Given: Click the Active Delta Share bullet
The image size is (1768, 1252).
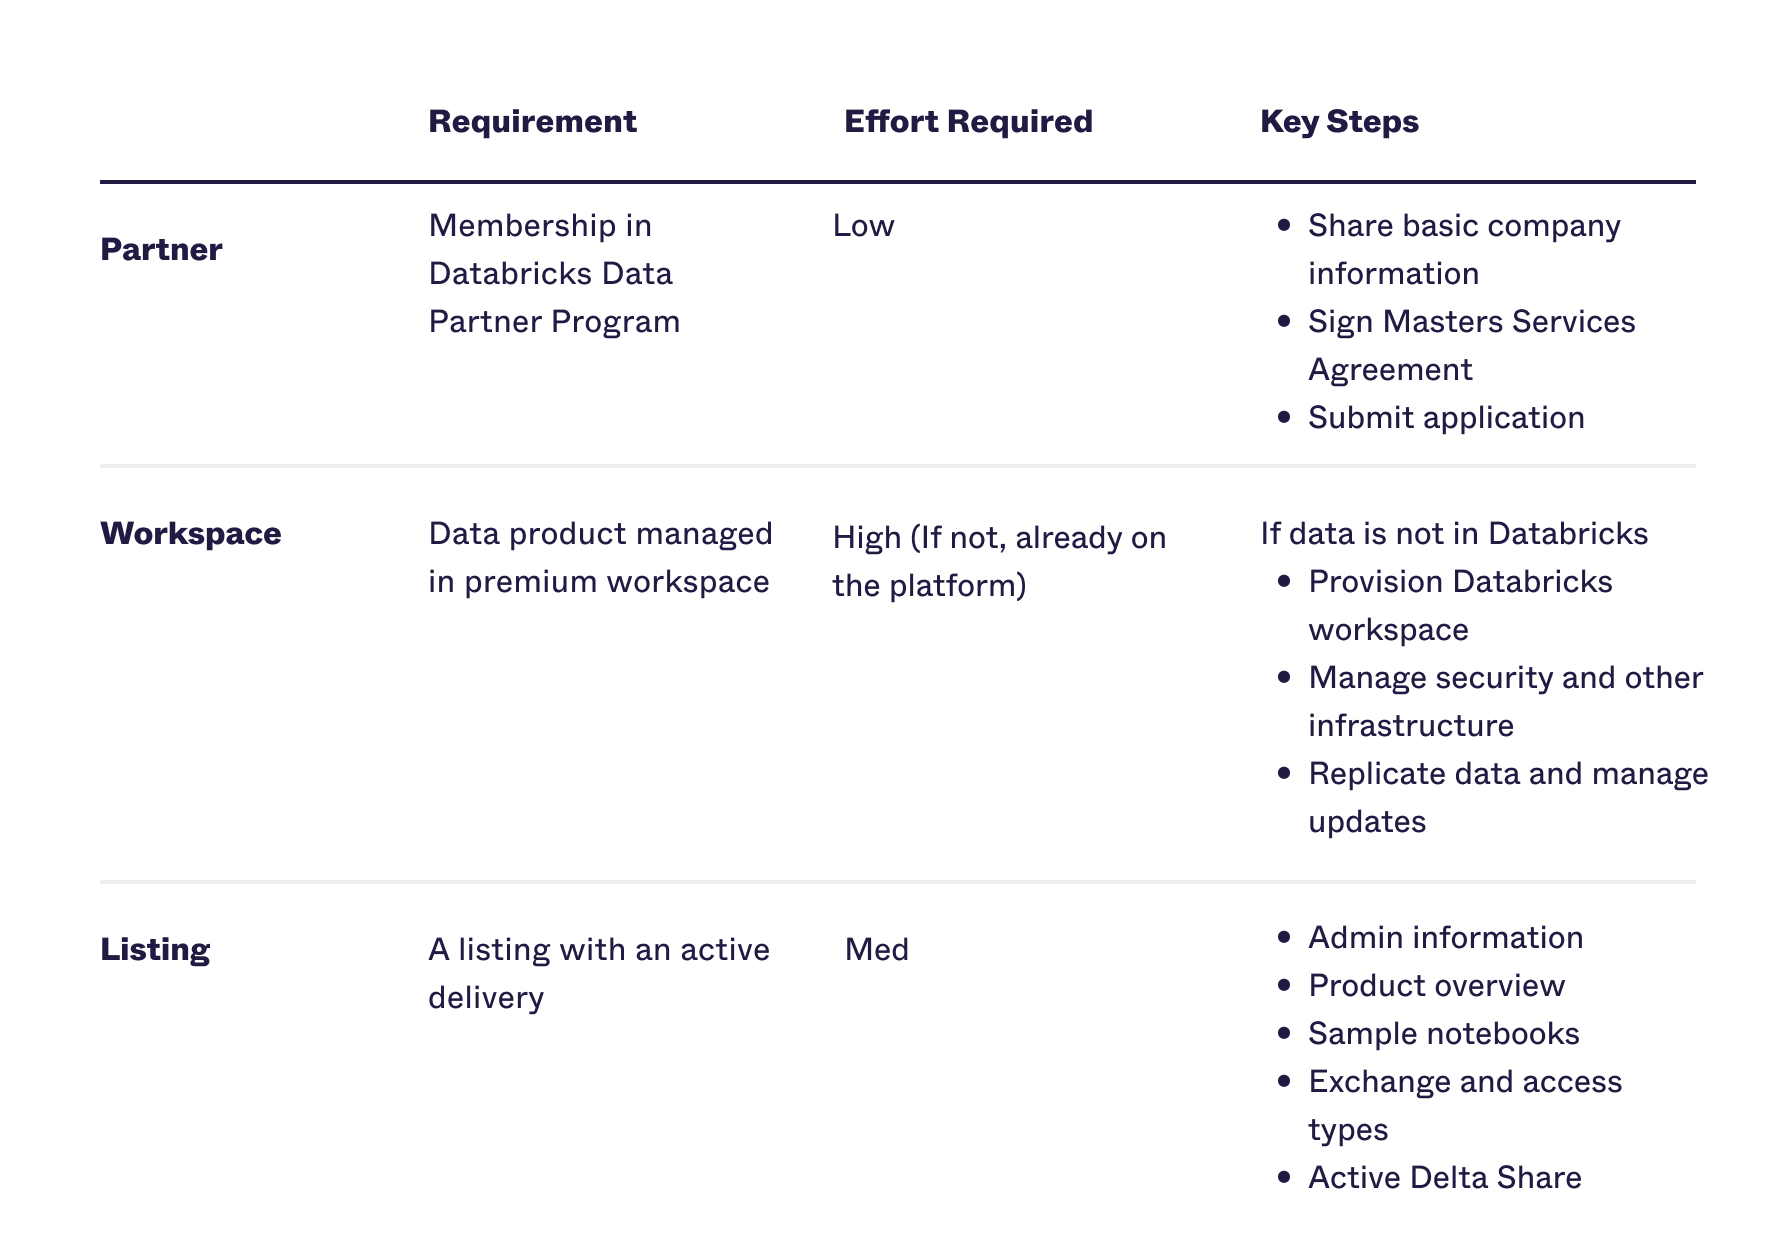Looking at the screenshot, I should (x=1444, y=1178).
